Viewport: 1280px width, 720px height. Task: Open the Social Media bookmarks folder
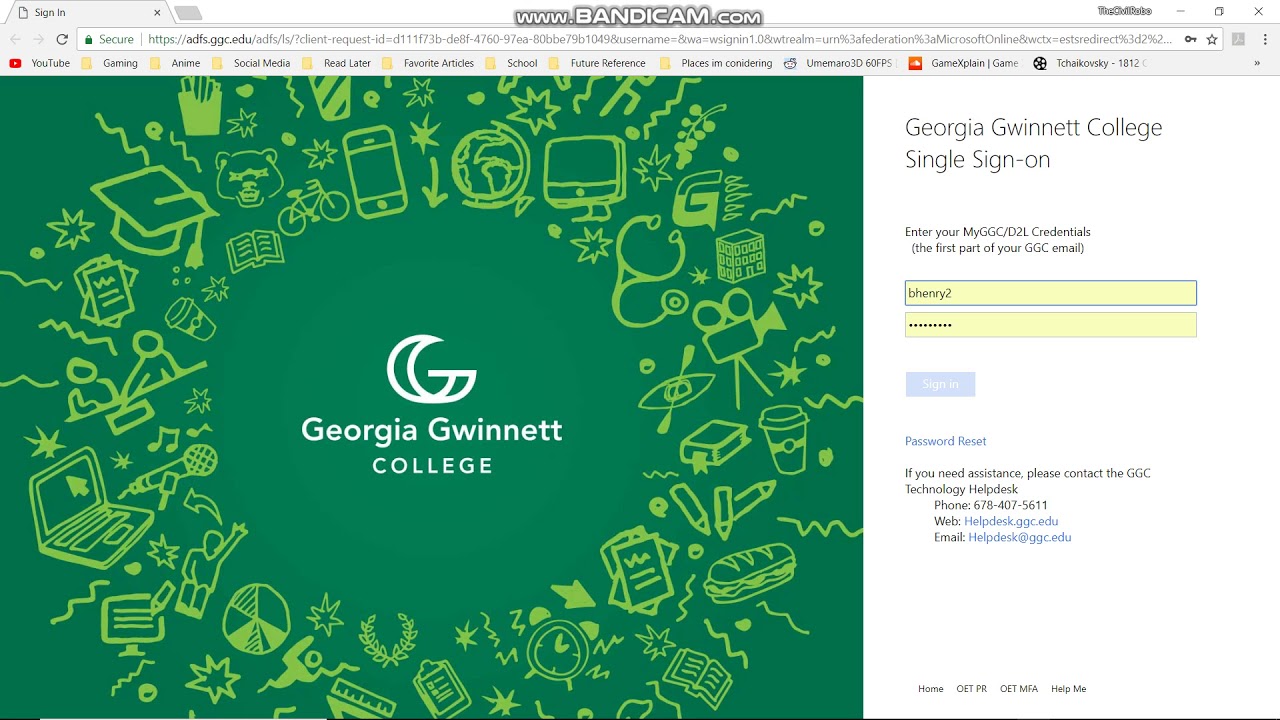pos(251,63)
